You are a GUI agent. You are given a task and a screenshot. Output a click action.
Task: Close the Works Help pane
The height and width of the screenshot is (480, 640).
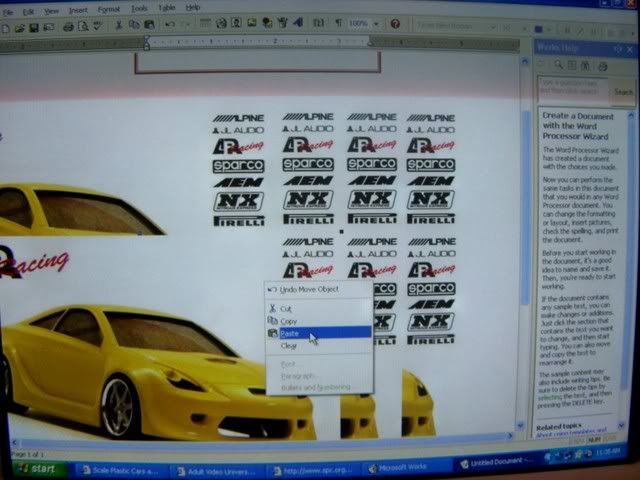click(x=631, y=50)
